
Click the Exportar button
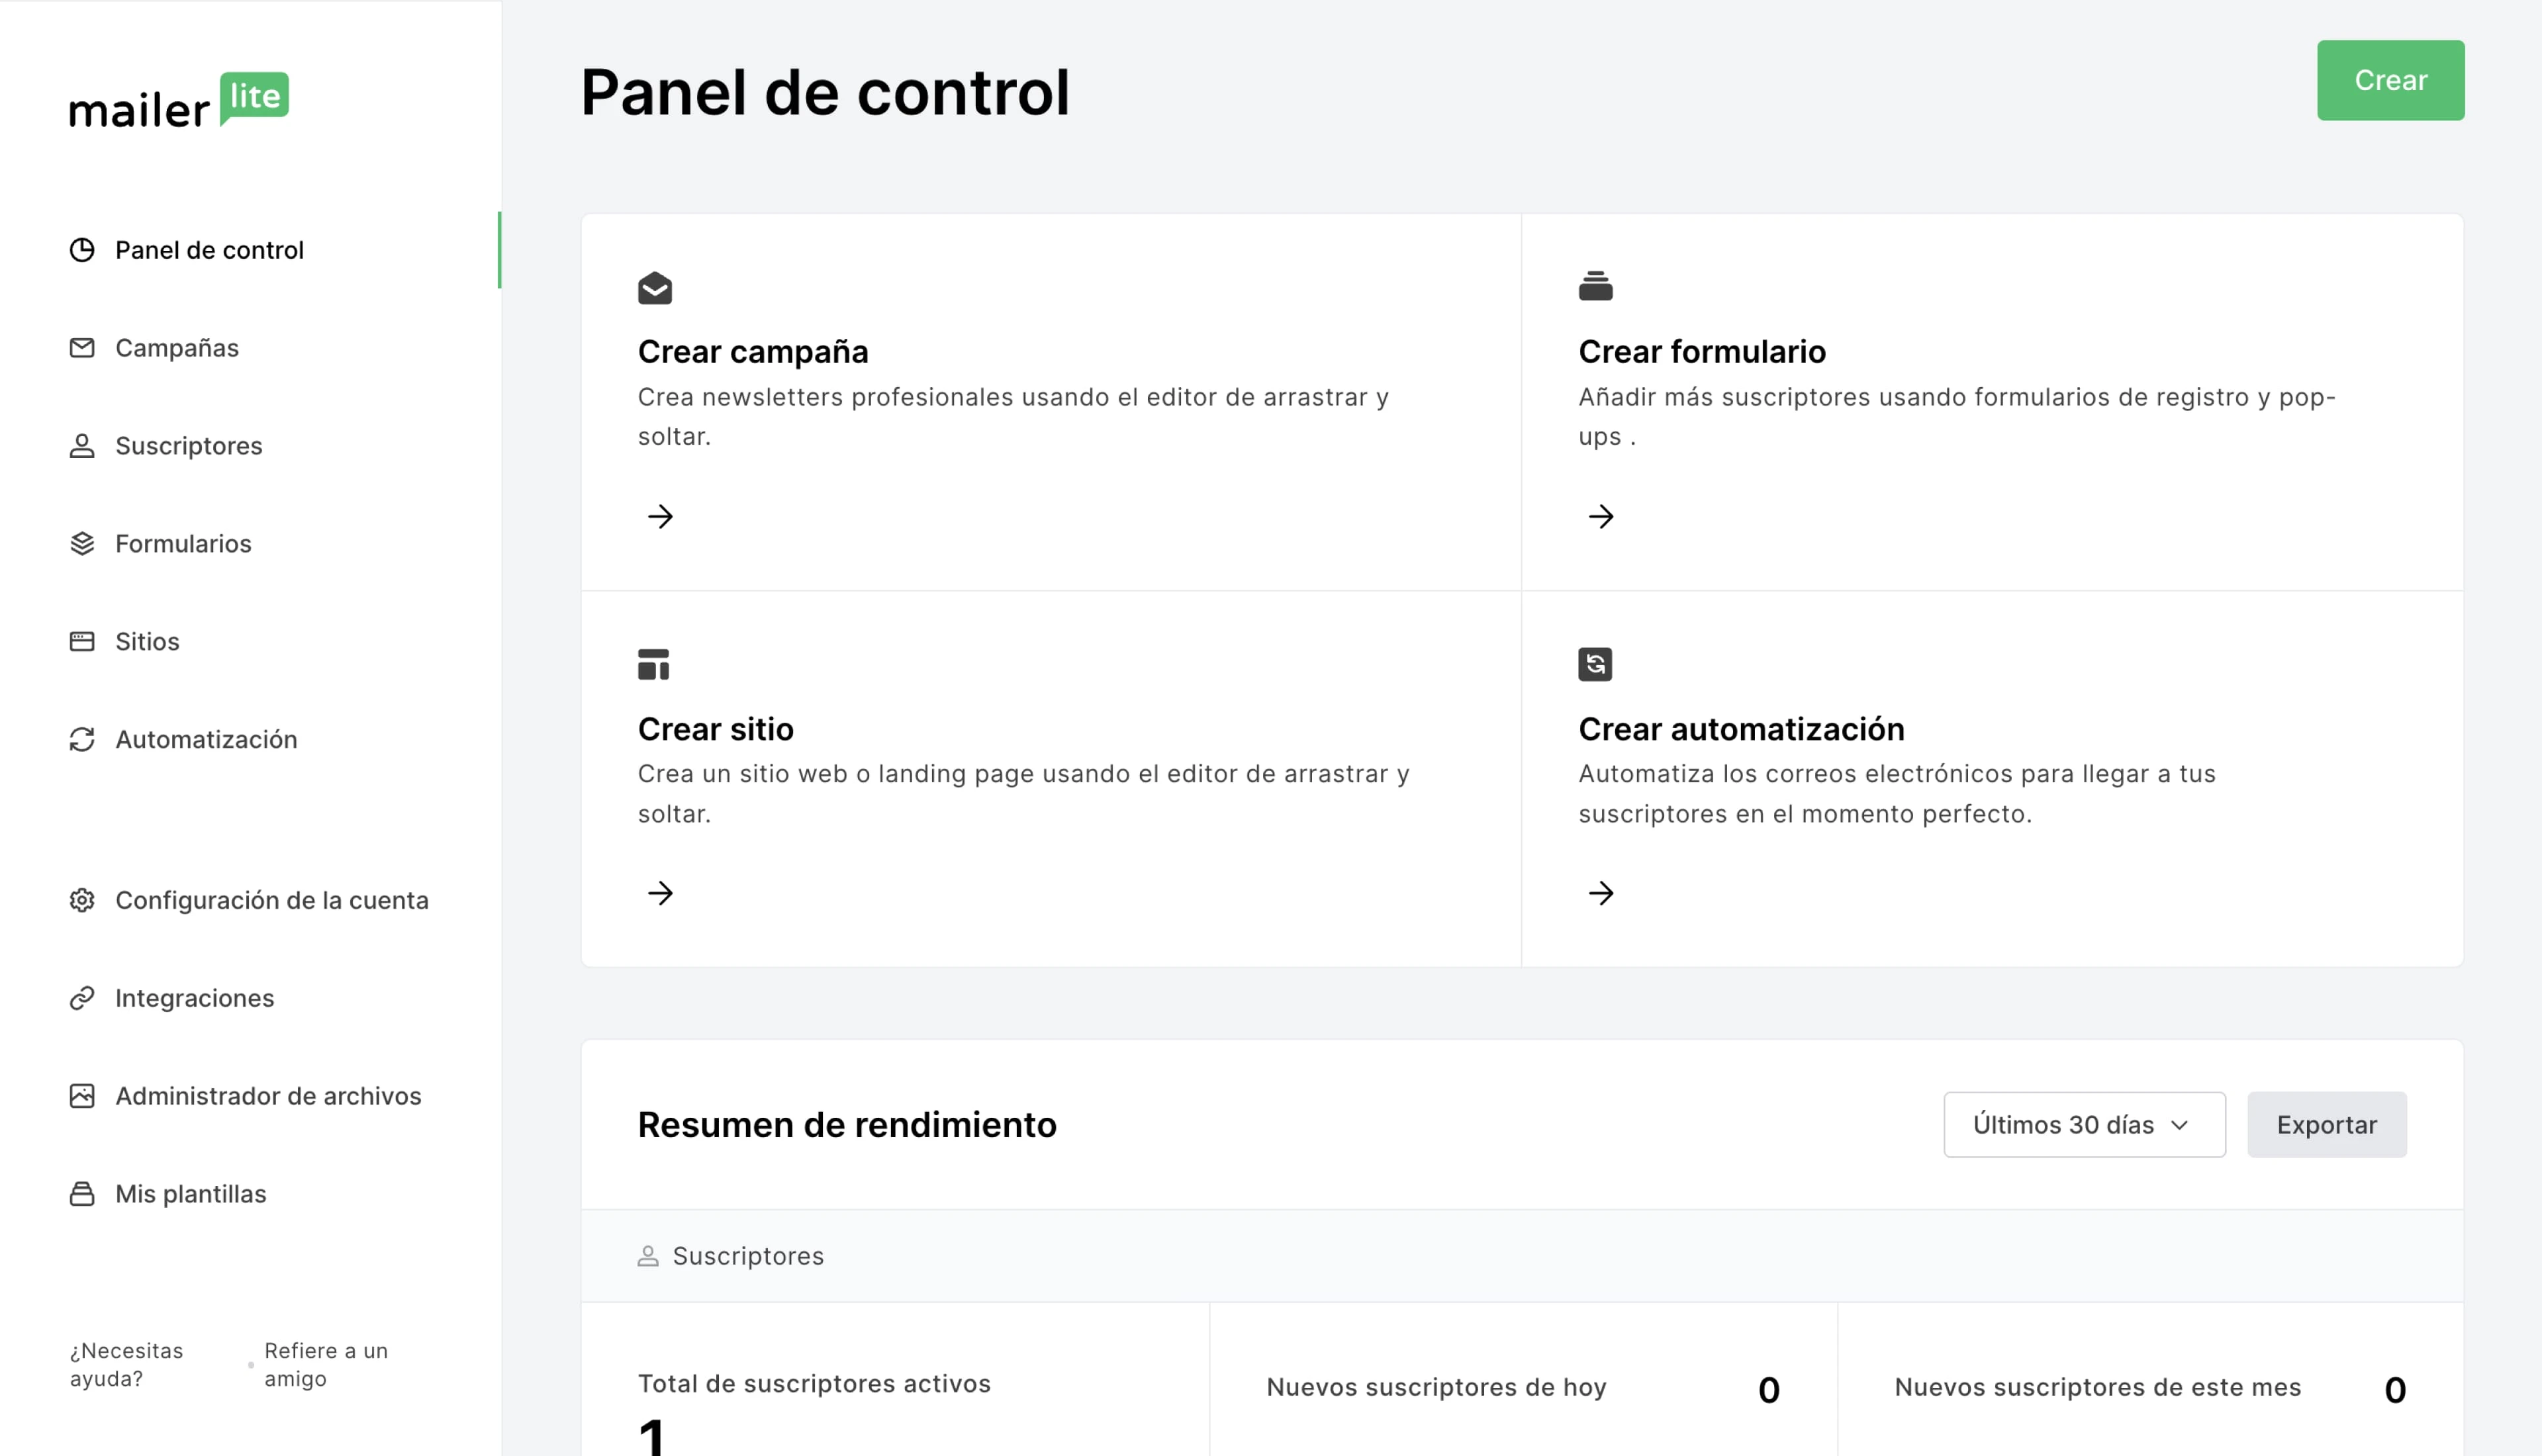[2326, 1125]
